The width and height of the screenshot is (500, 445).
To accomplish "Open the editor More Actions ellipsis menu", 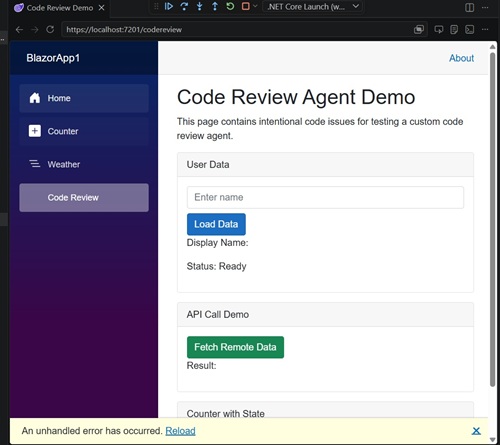I will 485,7.
